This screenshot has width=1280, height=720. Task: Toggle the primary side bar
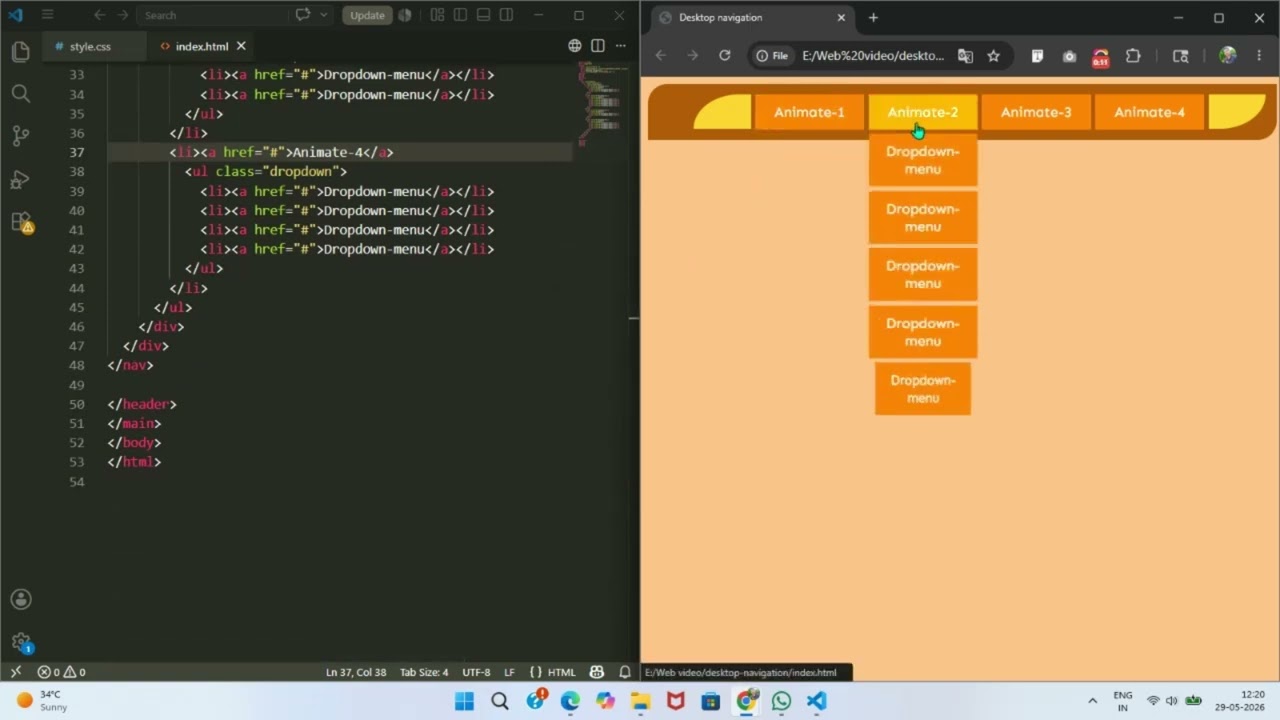[x=460, y=15]
